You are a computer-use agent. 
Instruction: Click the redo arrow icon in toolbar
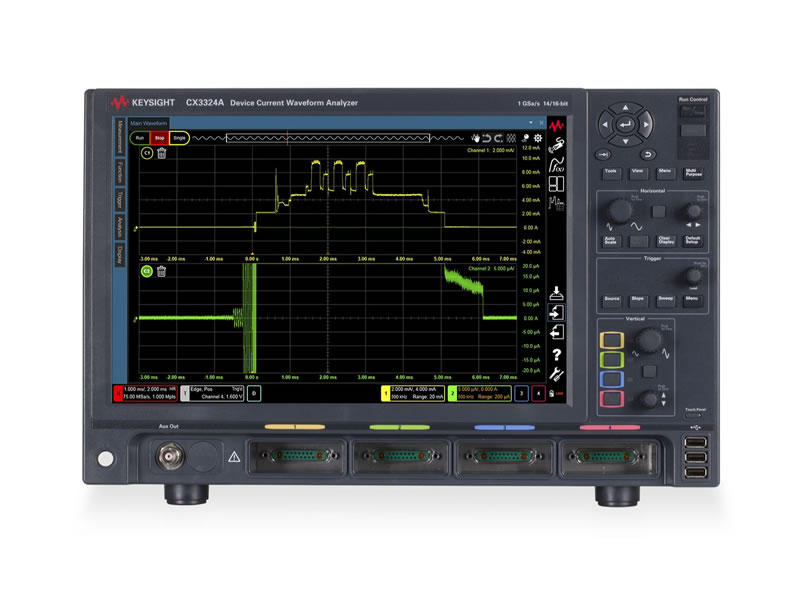click(x=498, y=138)
